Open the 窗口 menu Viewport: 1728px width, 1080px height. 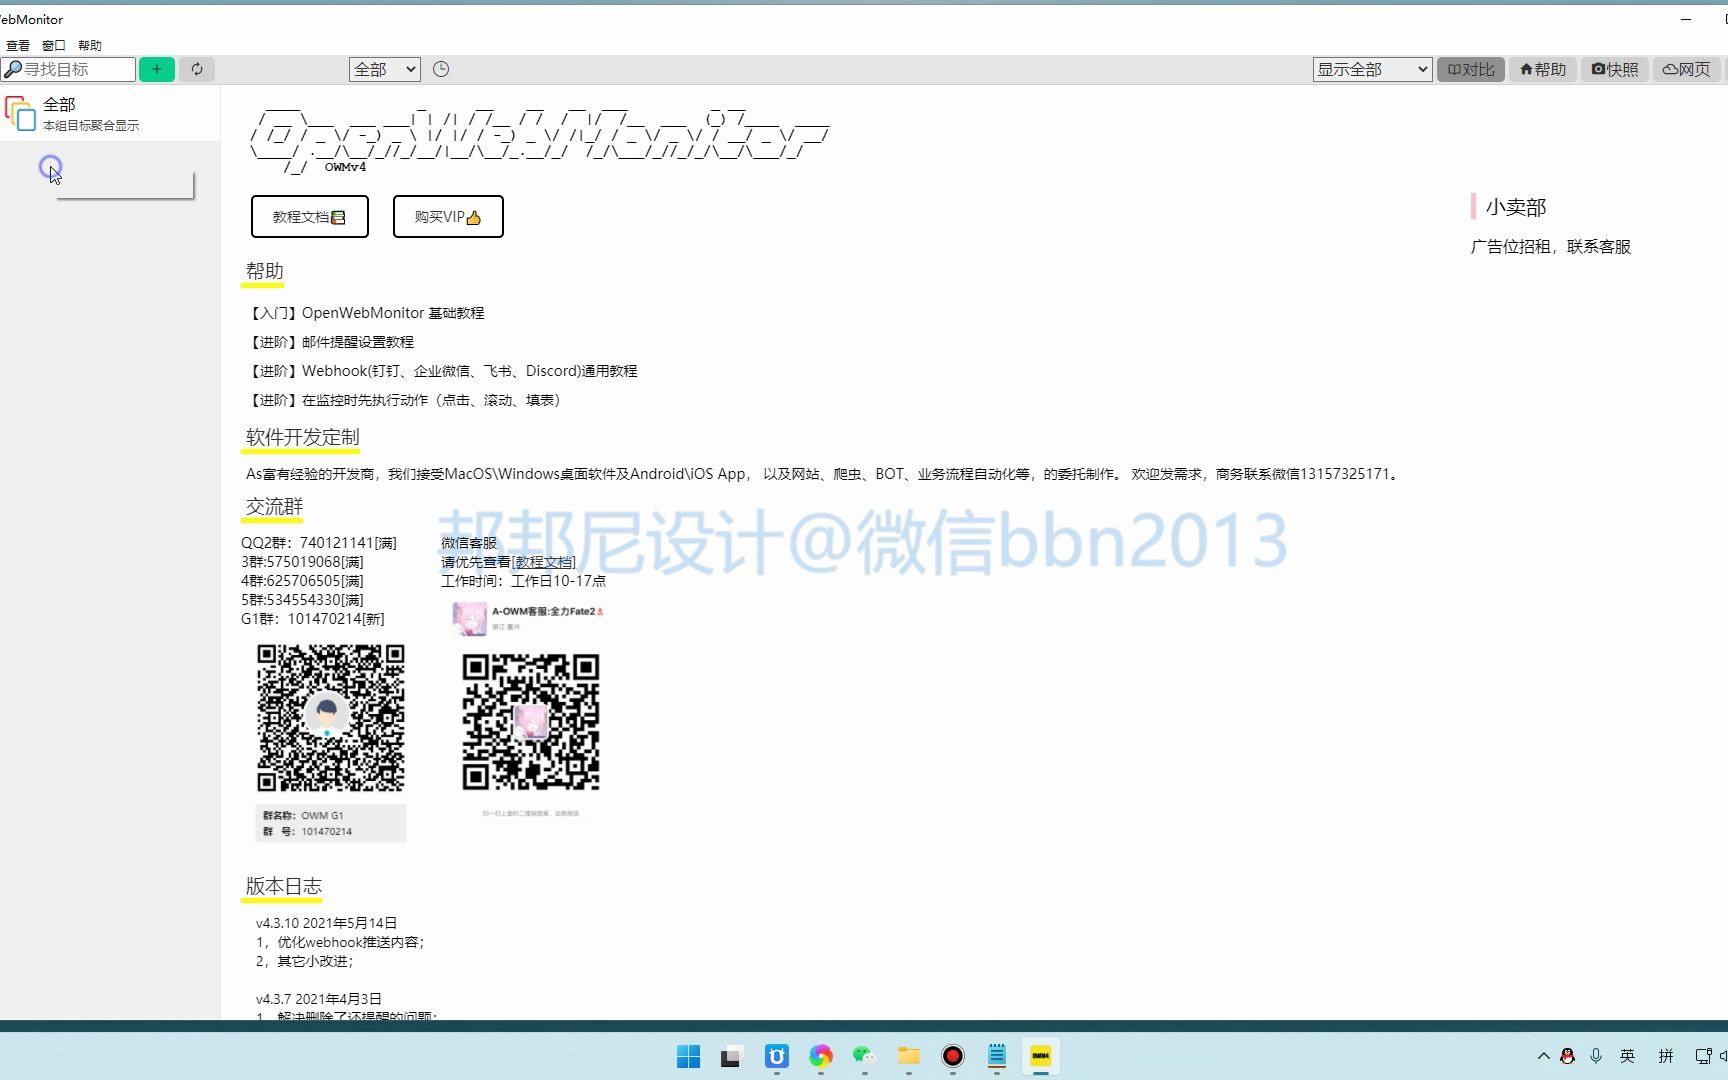pyautogui.click(x=54, y=45)
